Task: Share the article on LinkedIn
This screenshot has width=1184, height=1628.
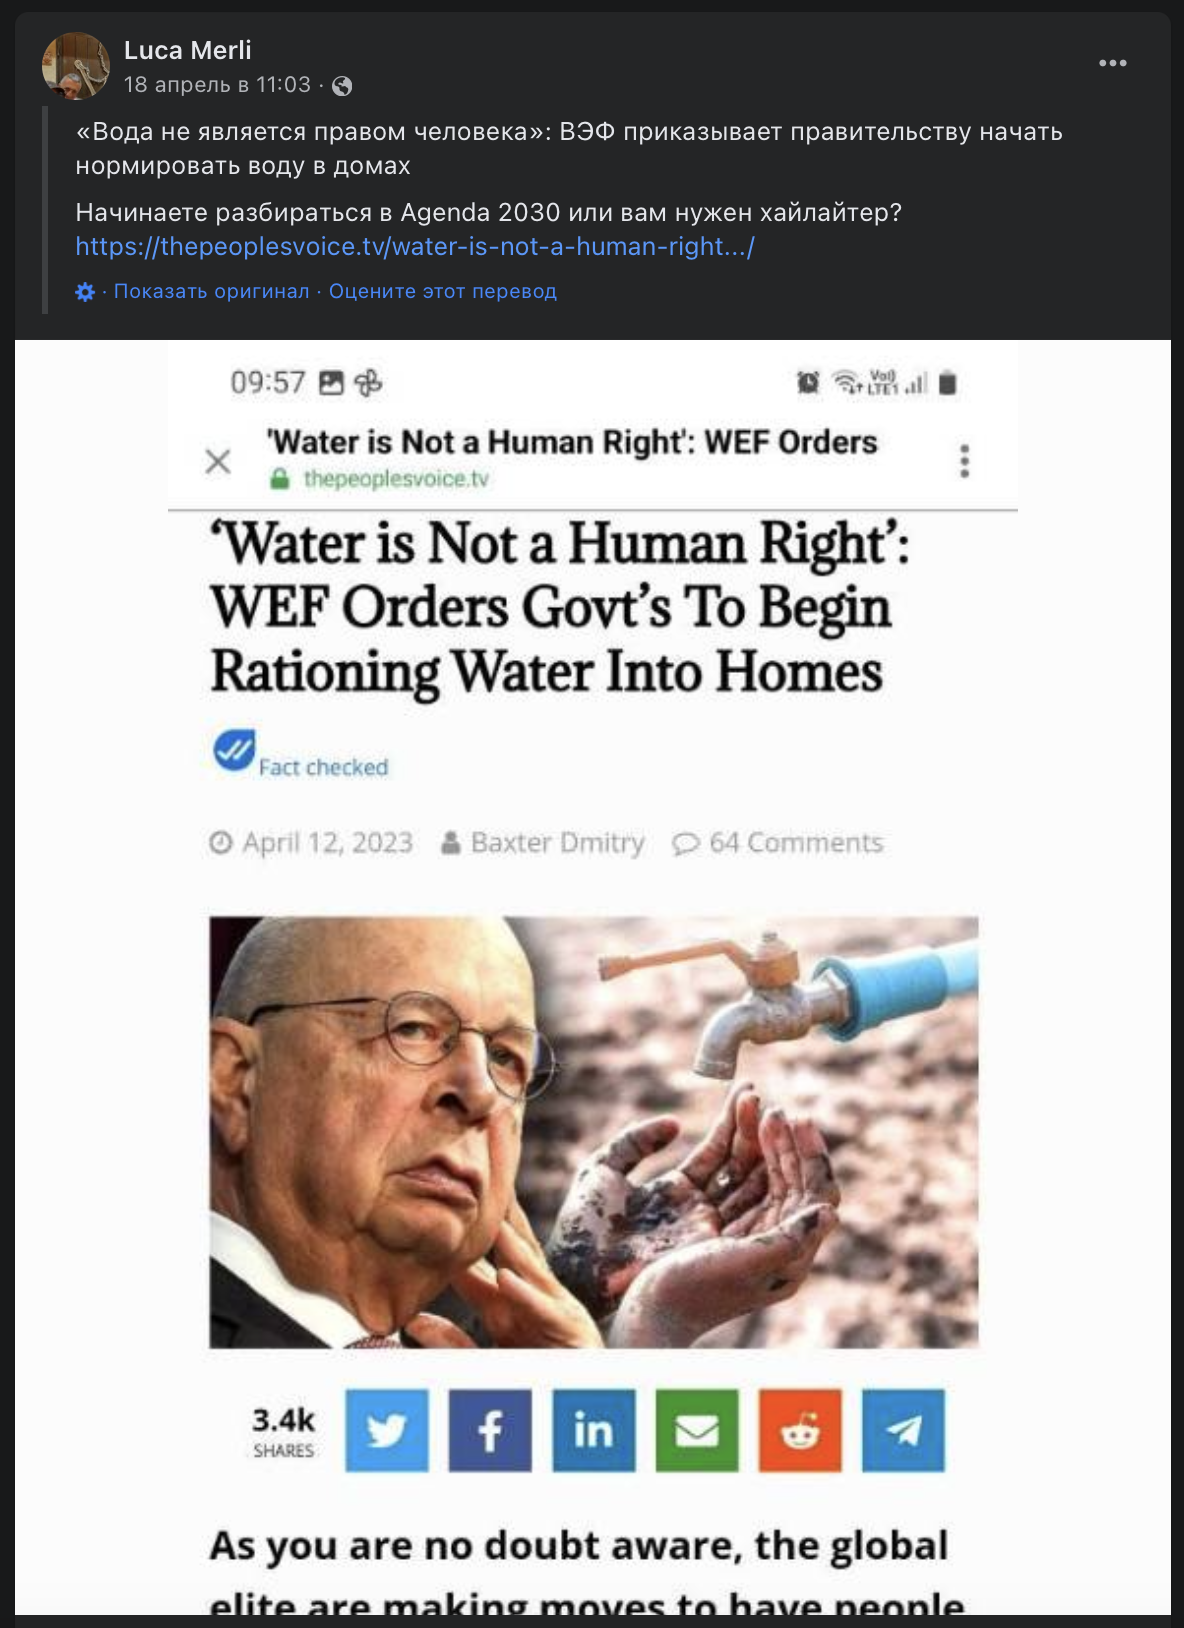Action: (594, 1430)
